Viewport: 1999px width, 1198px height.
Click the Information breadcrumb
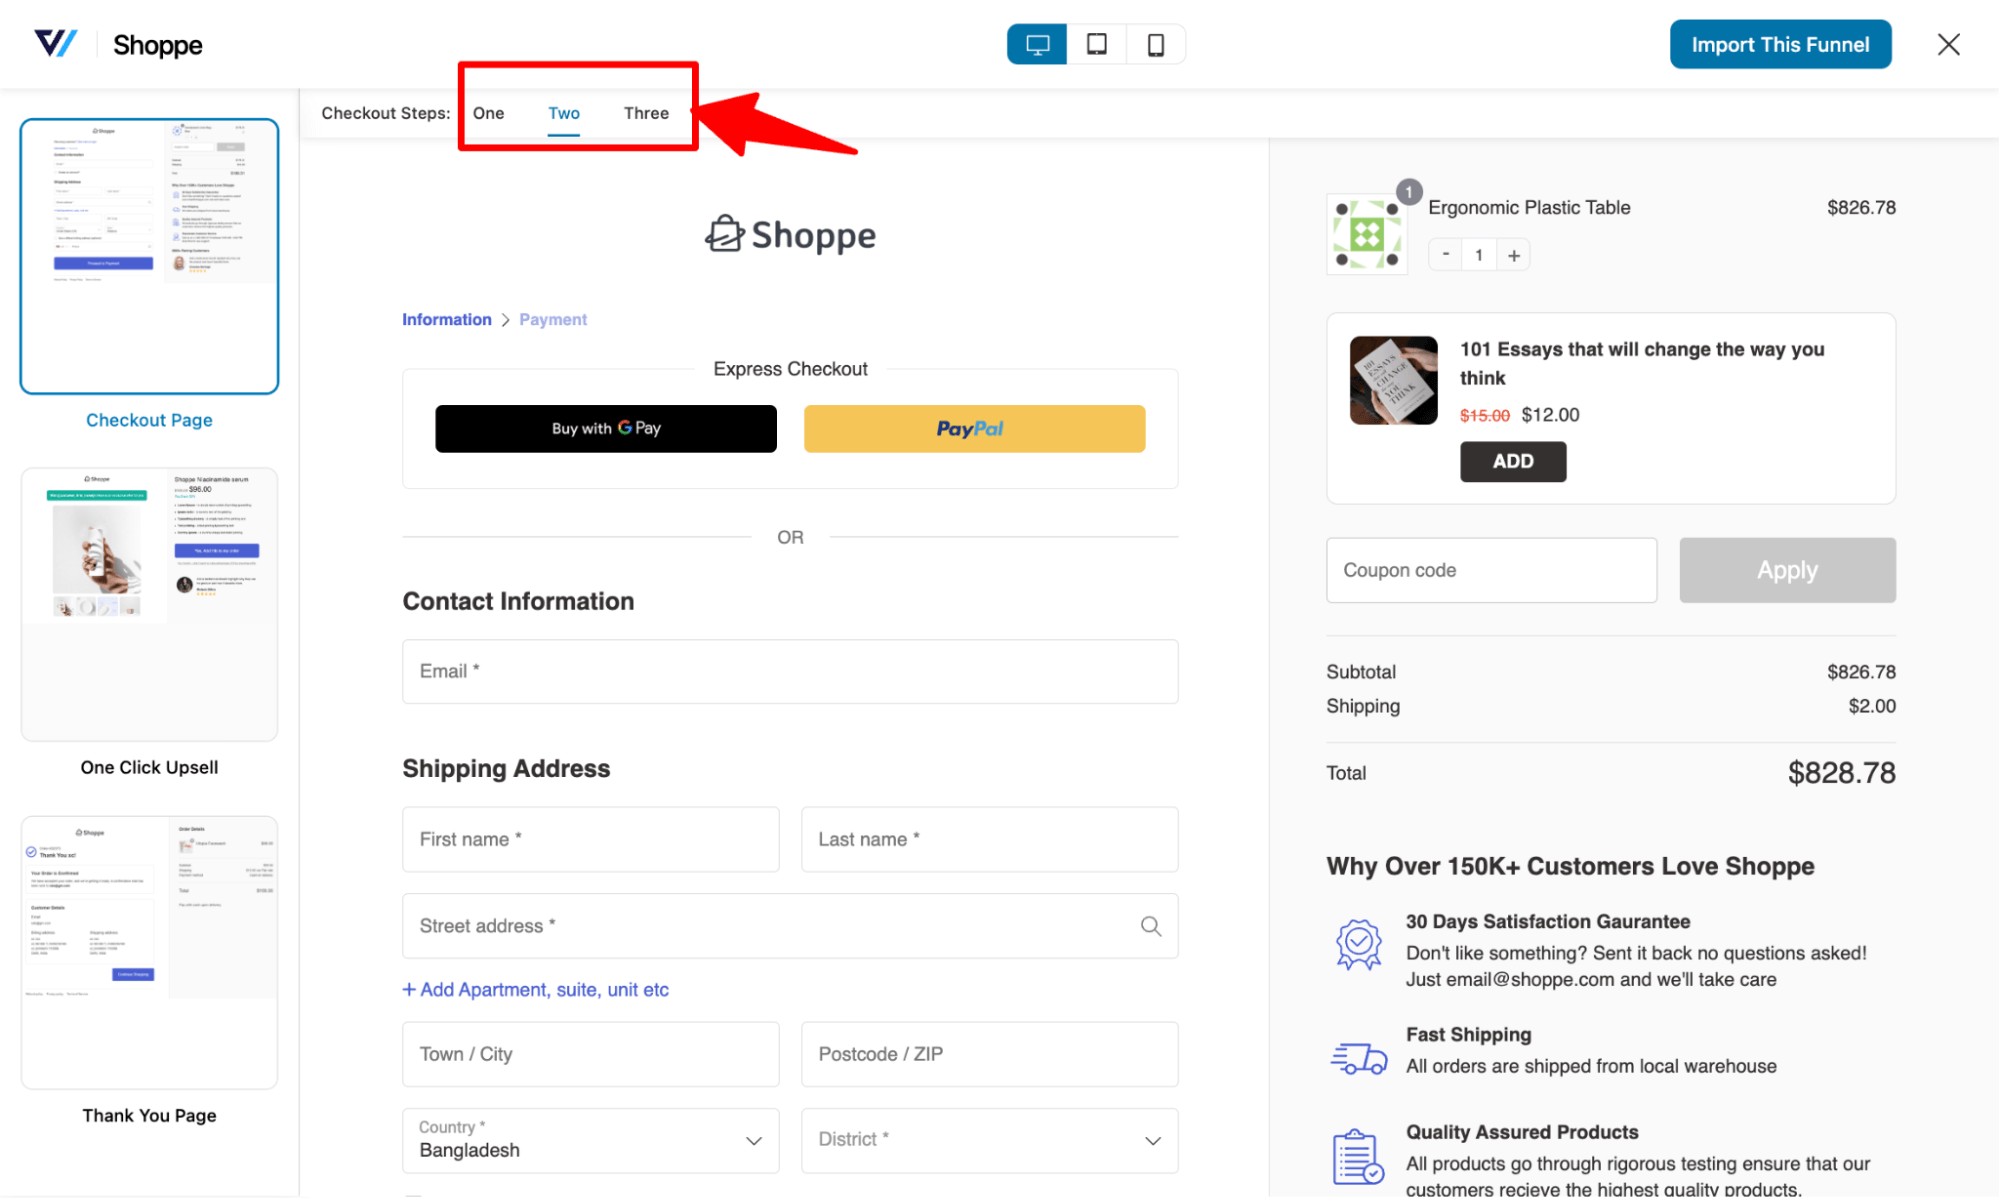pos(446,320)
